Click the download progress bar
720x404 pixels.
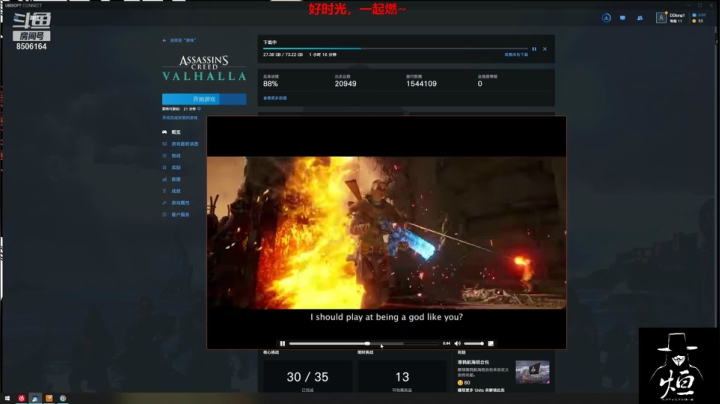point(395,48)
